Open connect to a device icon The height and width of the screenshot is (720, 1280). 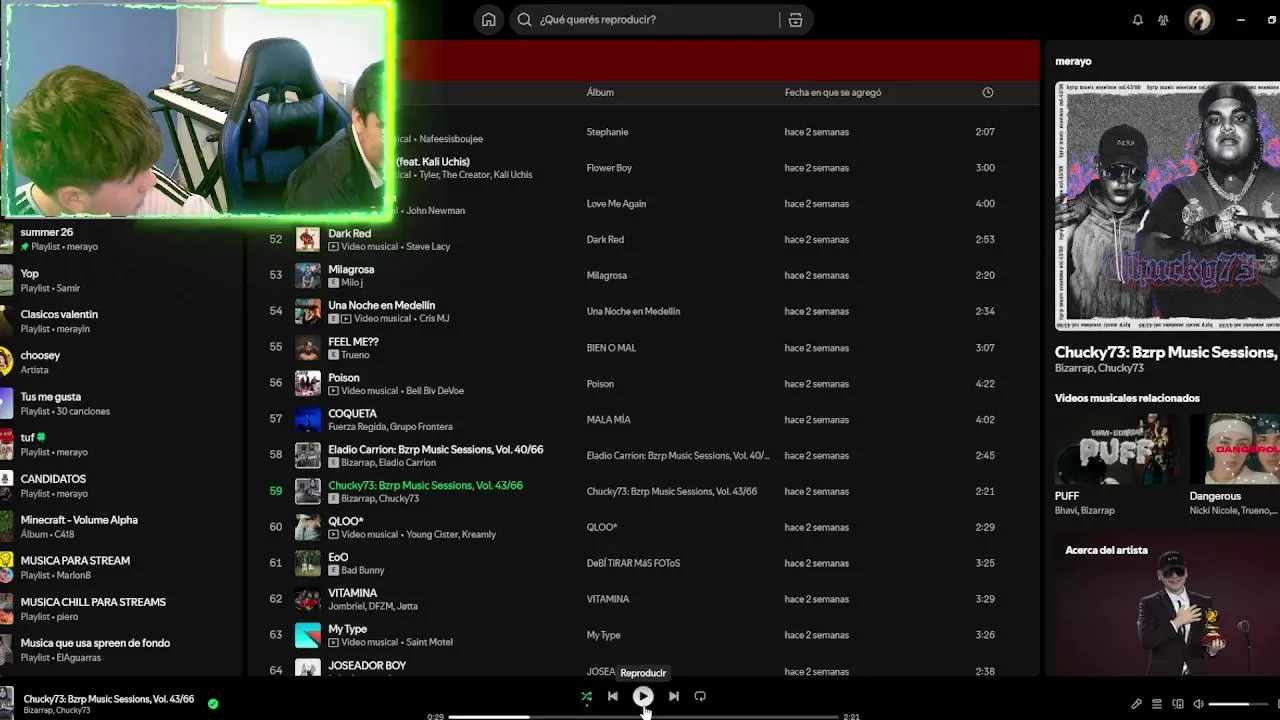point(1178,704)
